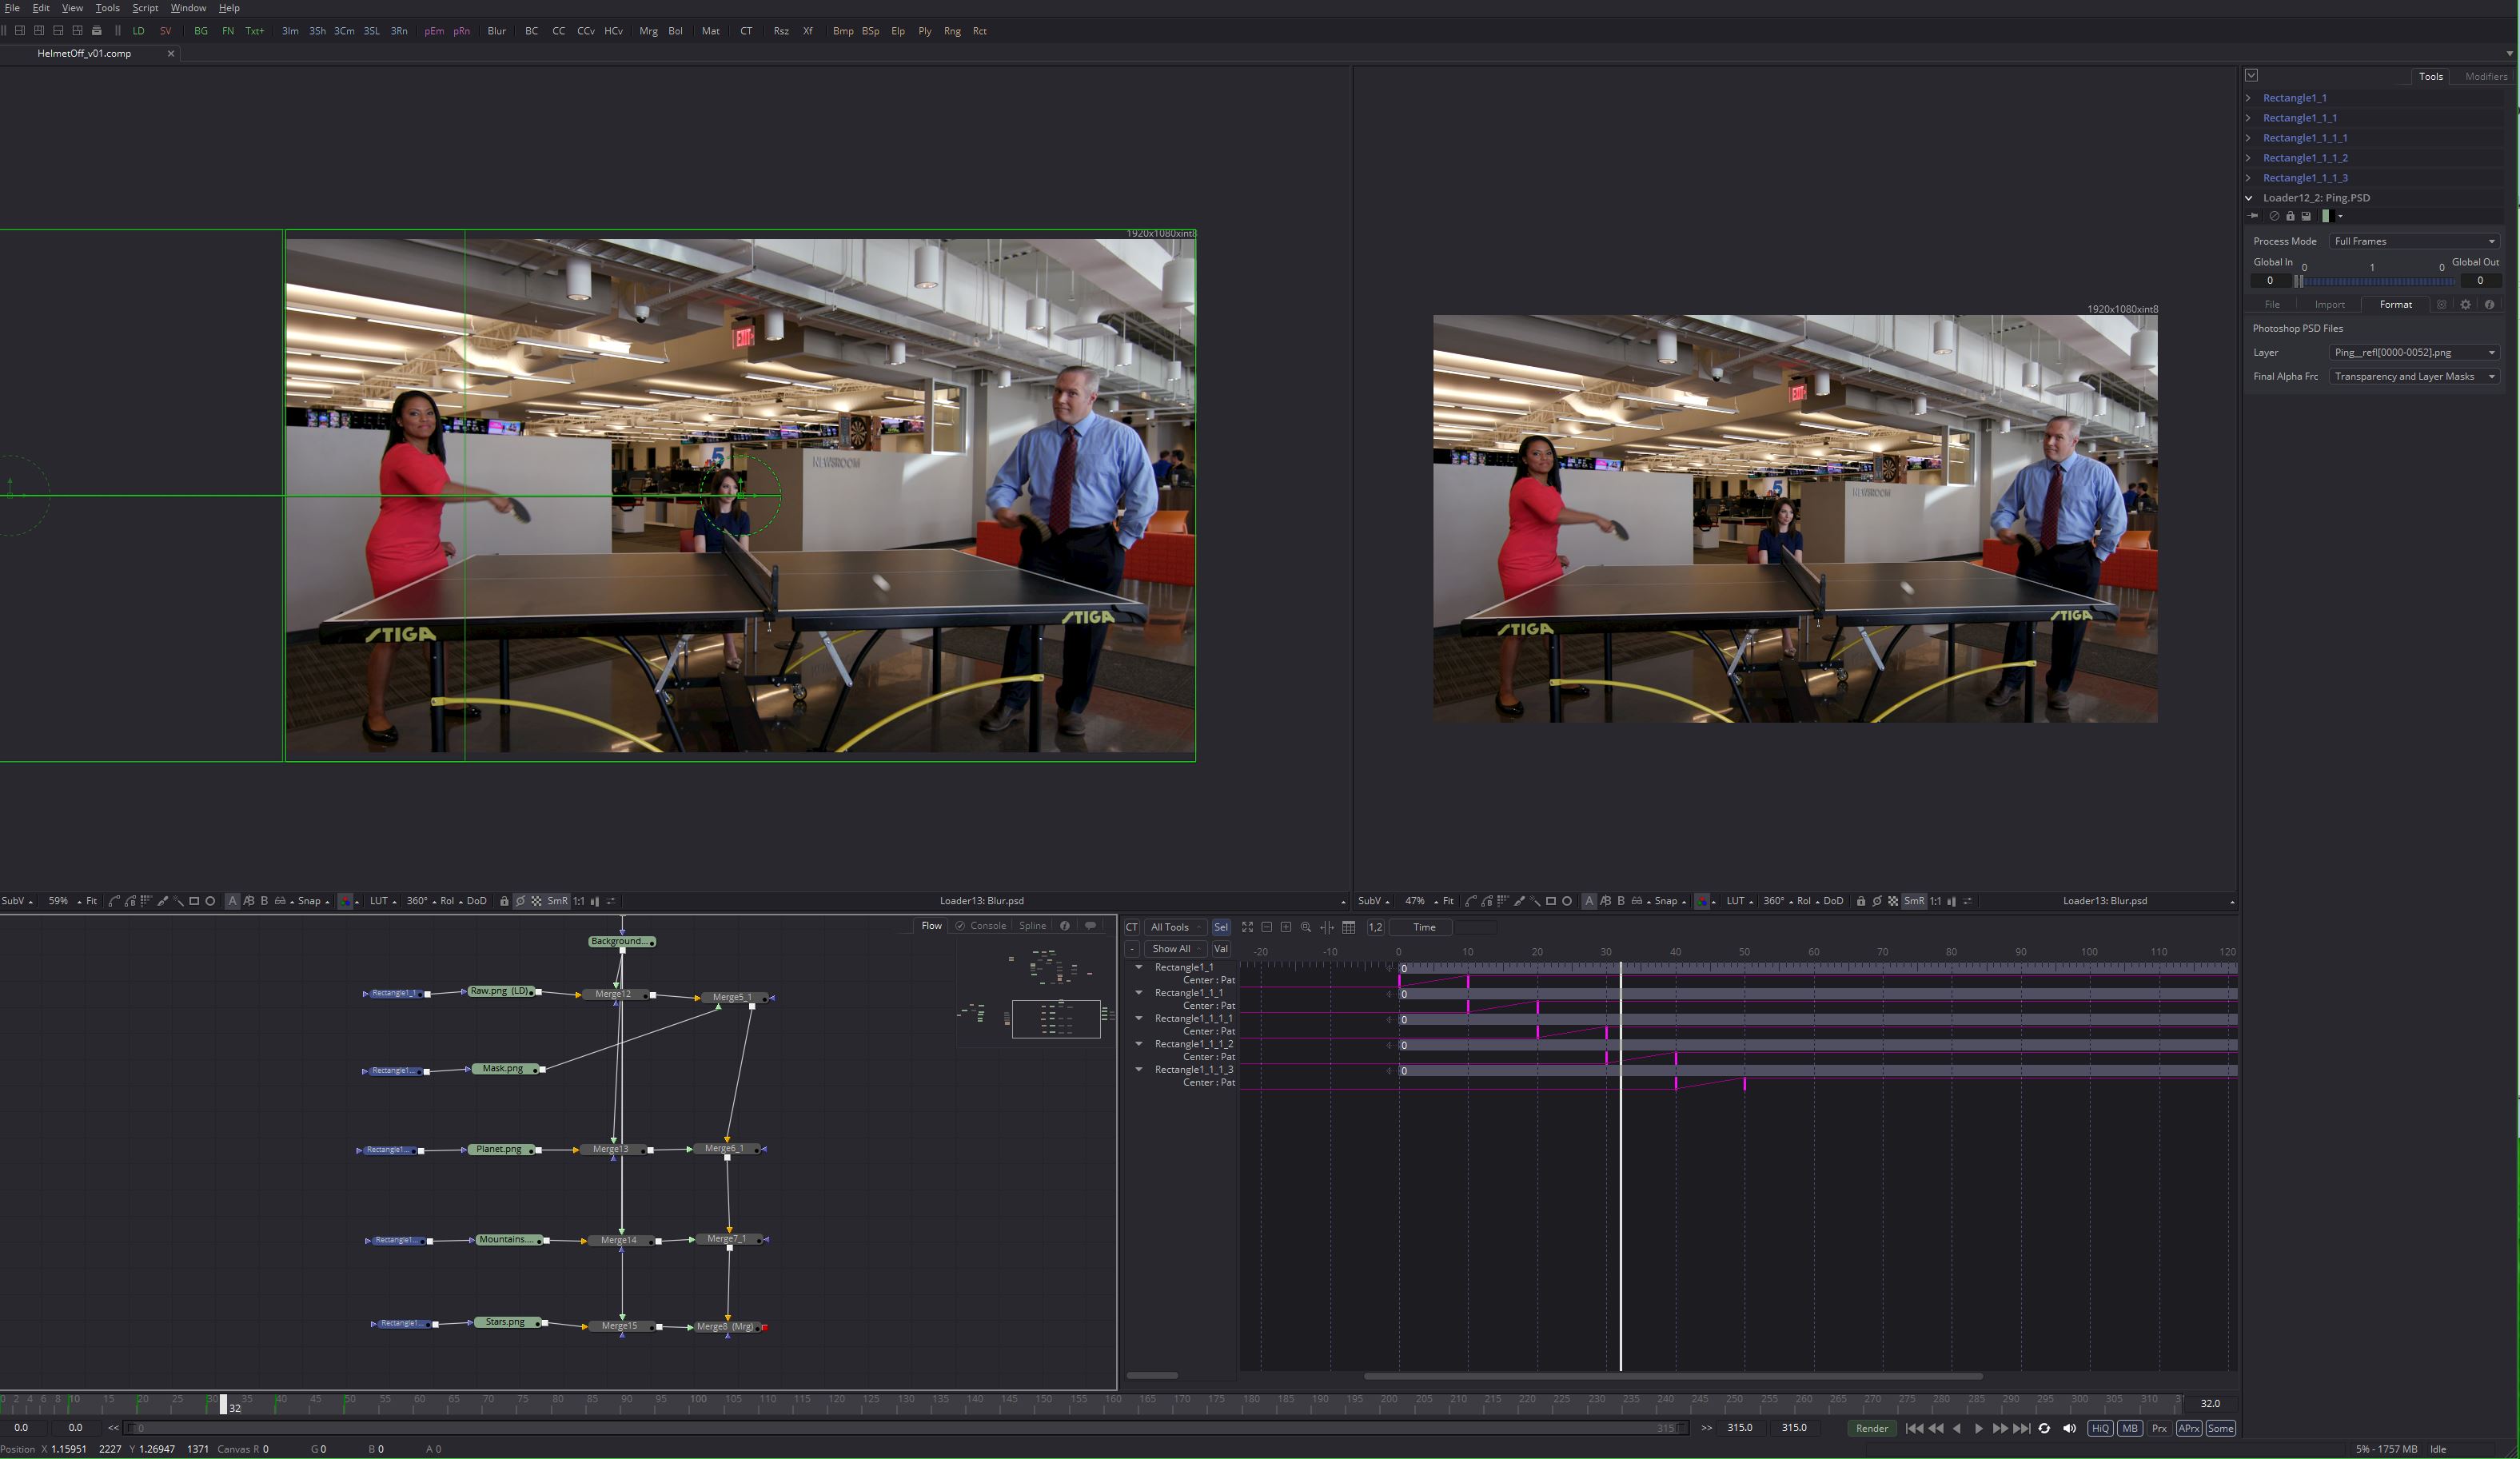Toggle MB motion blur
2520x1459 pixels.
tap(2130, 1428)
